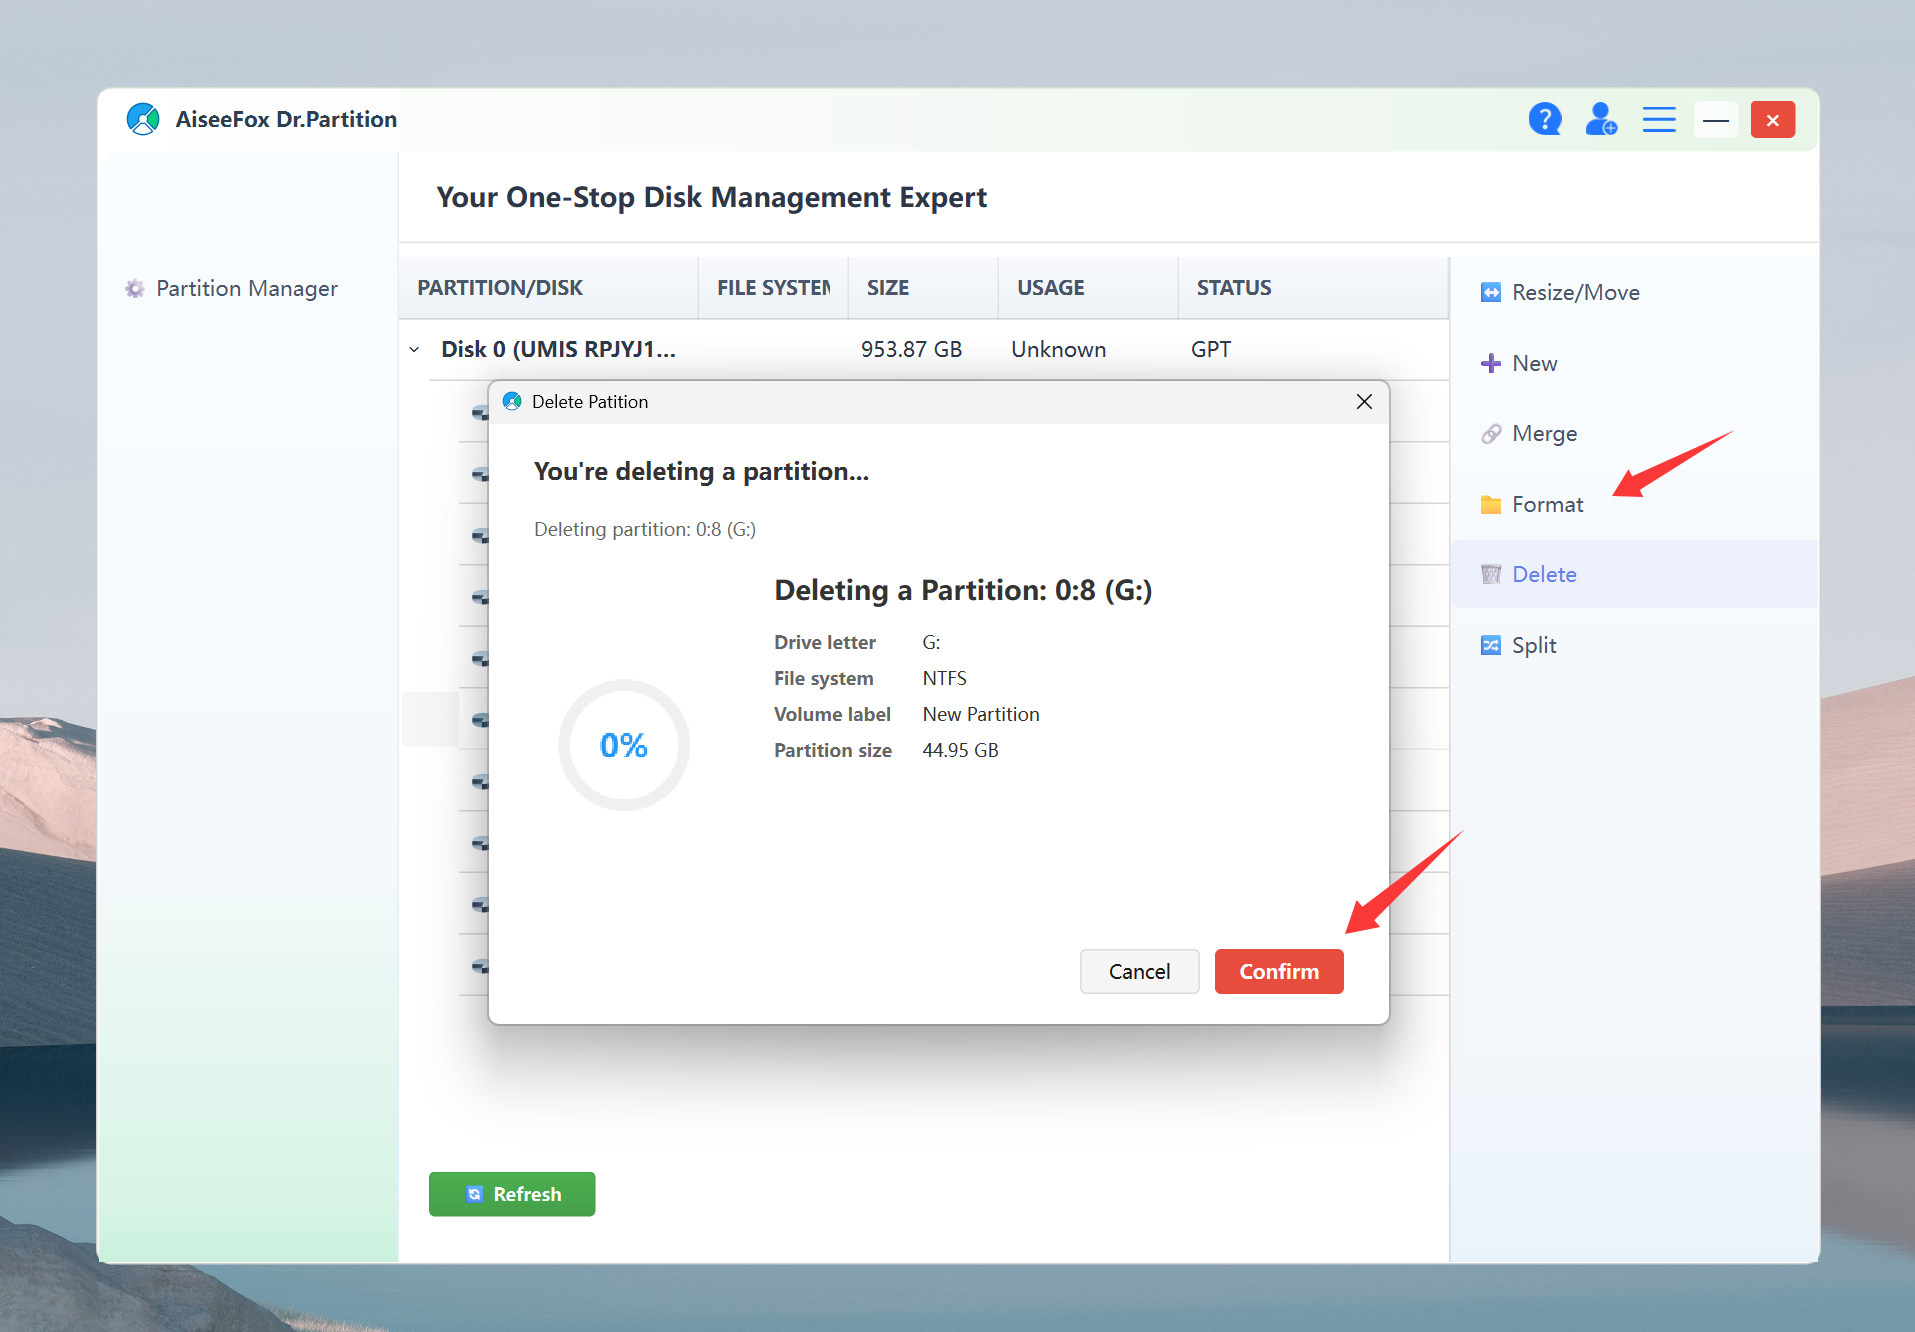Image resolution: width=1915 pixels, height=1332 pixels.
Task: Click the Split shuffle icon
Action: pos(1490,646)
